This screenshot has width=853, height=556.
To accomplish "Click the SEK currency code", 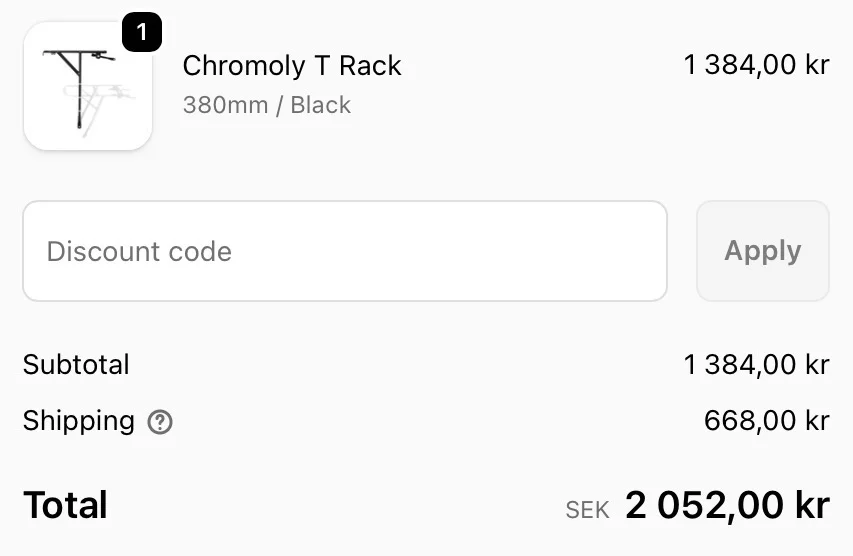I will (587, 510).
